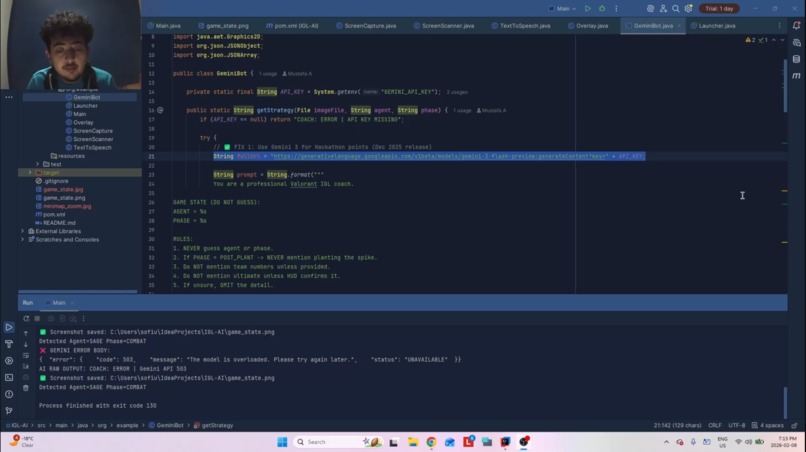Stop the running process square icon
This screenshot has width=806, height=452.
[37, 319]
